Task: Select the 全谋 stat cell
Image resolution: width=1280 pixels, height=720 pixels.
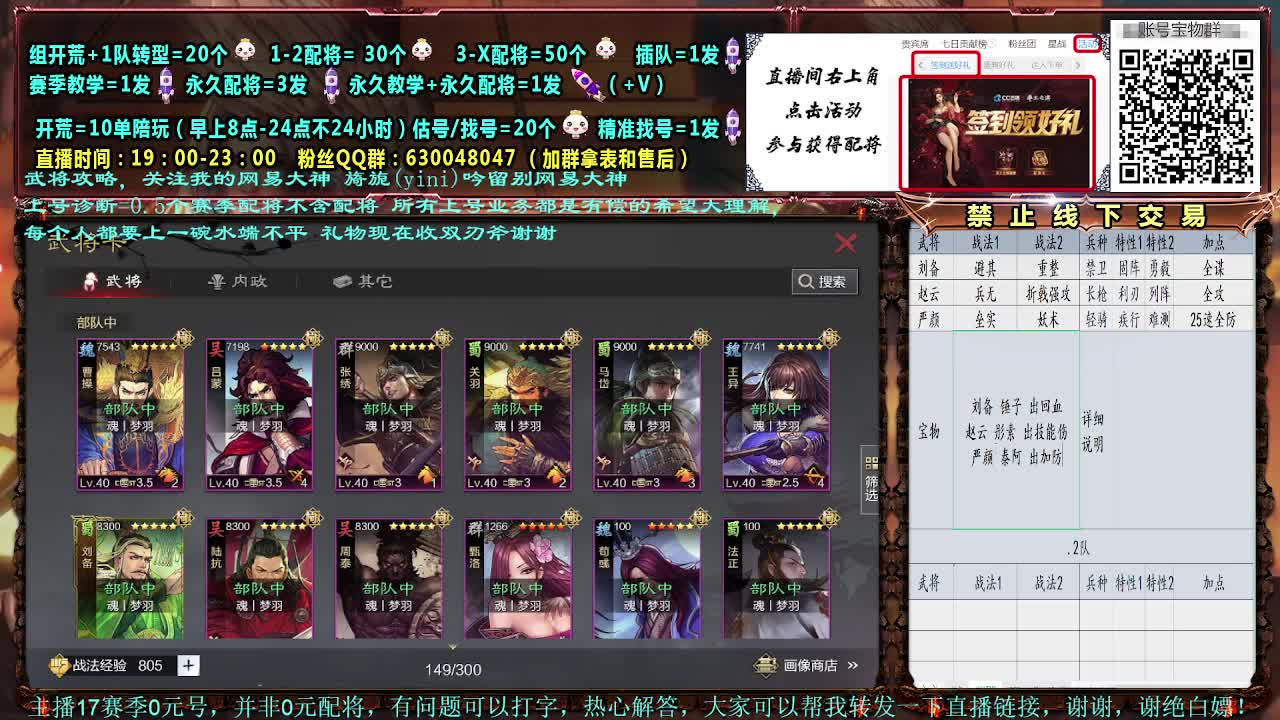Action: pos(1214,269)
